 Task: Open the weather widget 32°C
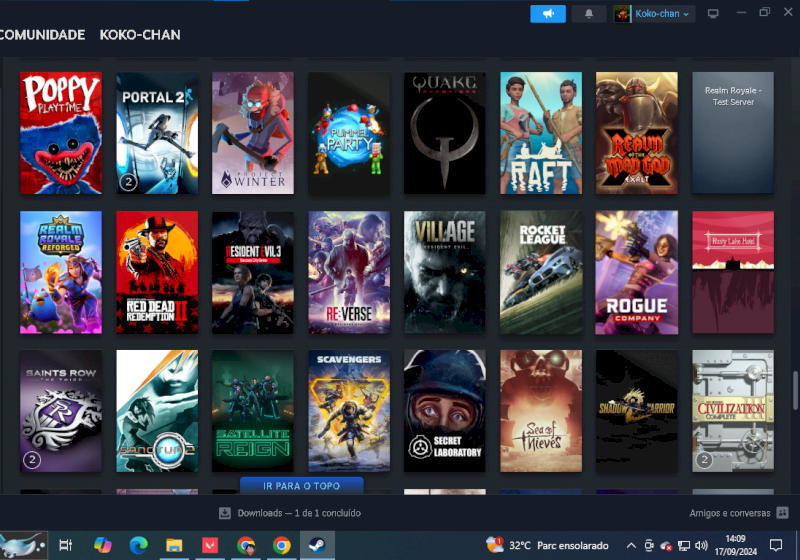point(547,545)
